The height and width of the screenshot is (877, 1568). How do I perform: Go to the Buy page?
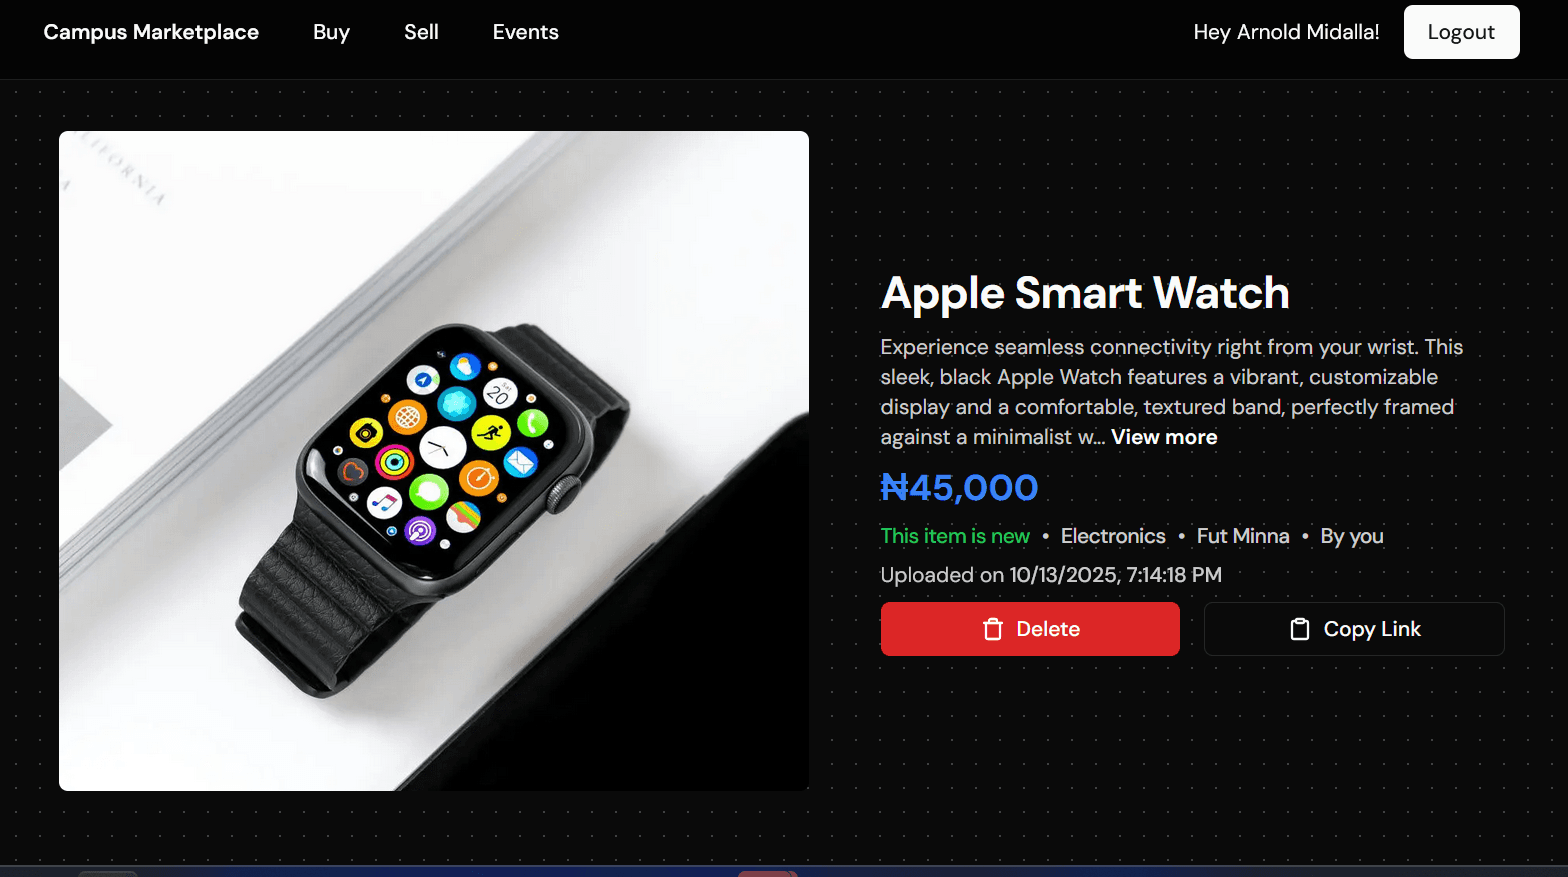point(331,32)
